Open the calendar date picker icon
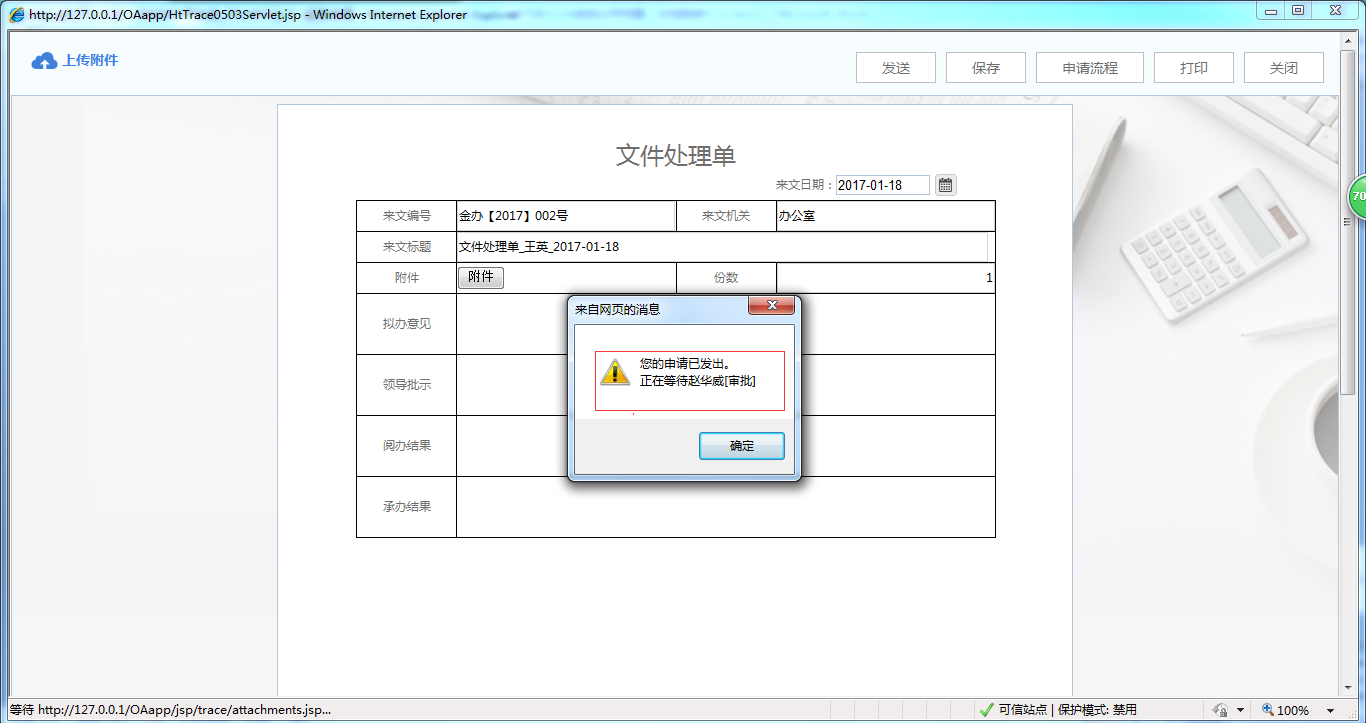 click(x=944, y=184)
